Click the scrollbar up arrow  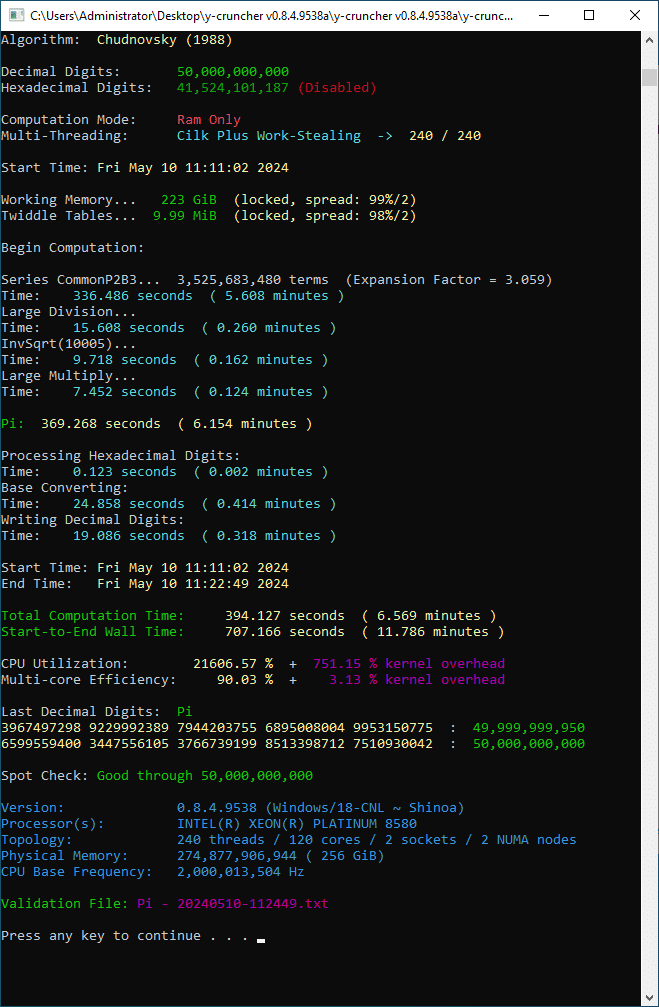[649, 40]
